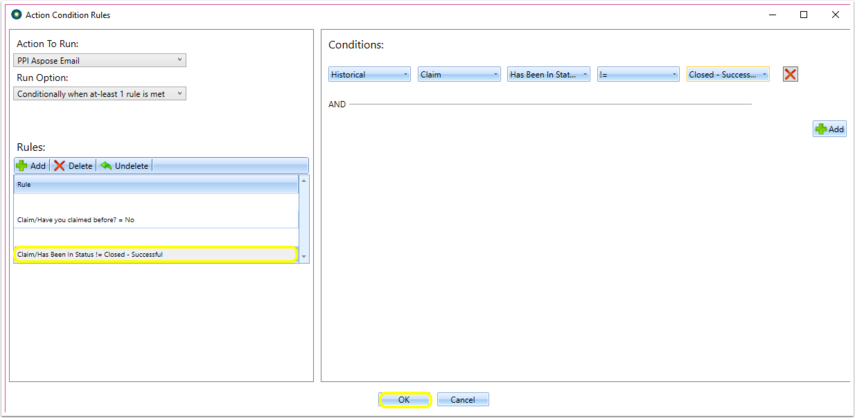855x418 pixels.
Task: Open the Has Been In Status dropdown
Action: tap(549, 75)
